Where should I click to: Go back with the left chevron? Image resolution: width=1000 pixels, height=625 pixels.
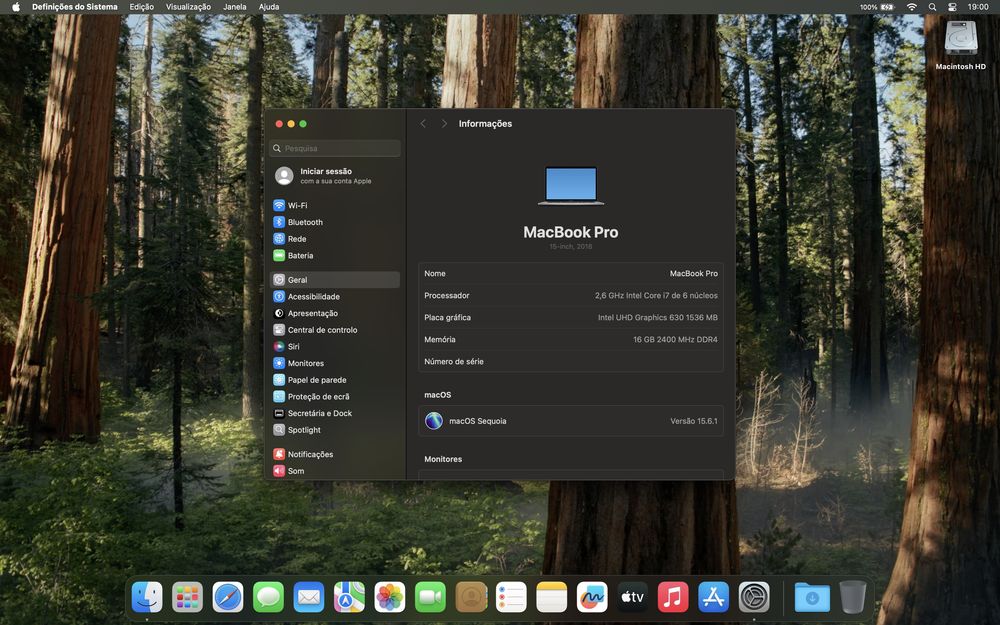423,124
